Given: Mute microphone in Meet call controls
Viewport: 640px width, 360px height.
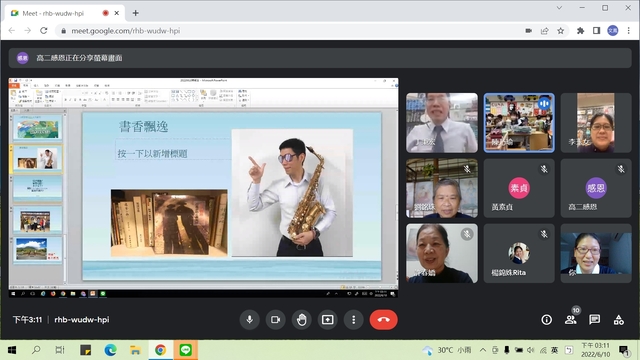Looking at the screenshot, I should 249,320.
